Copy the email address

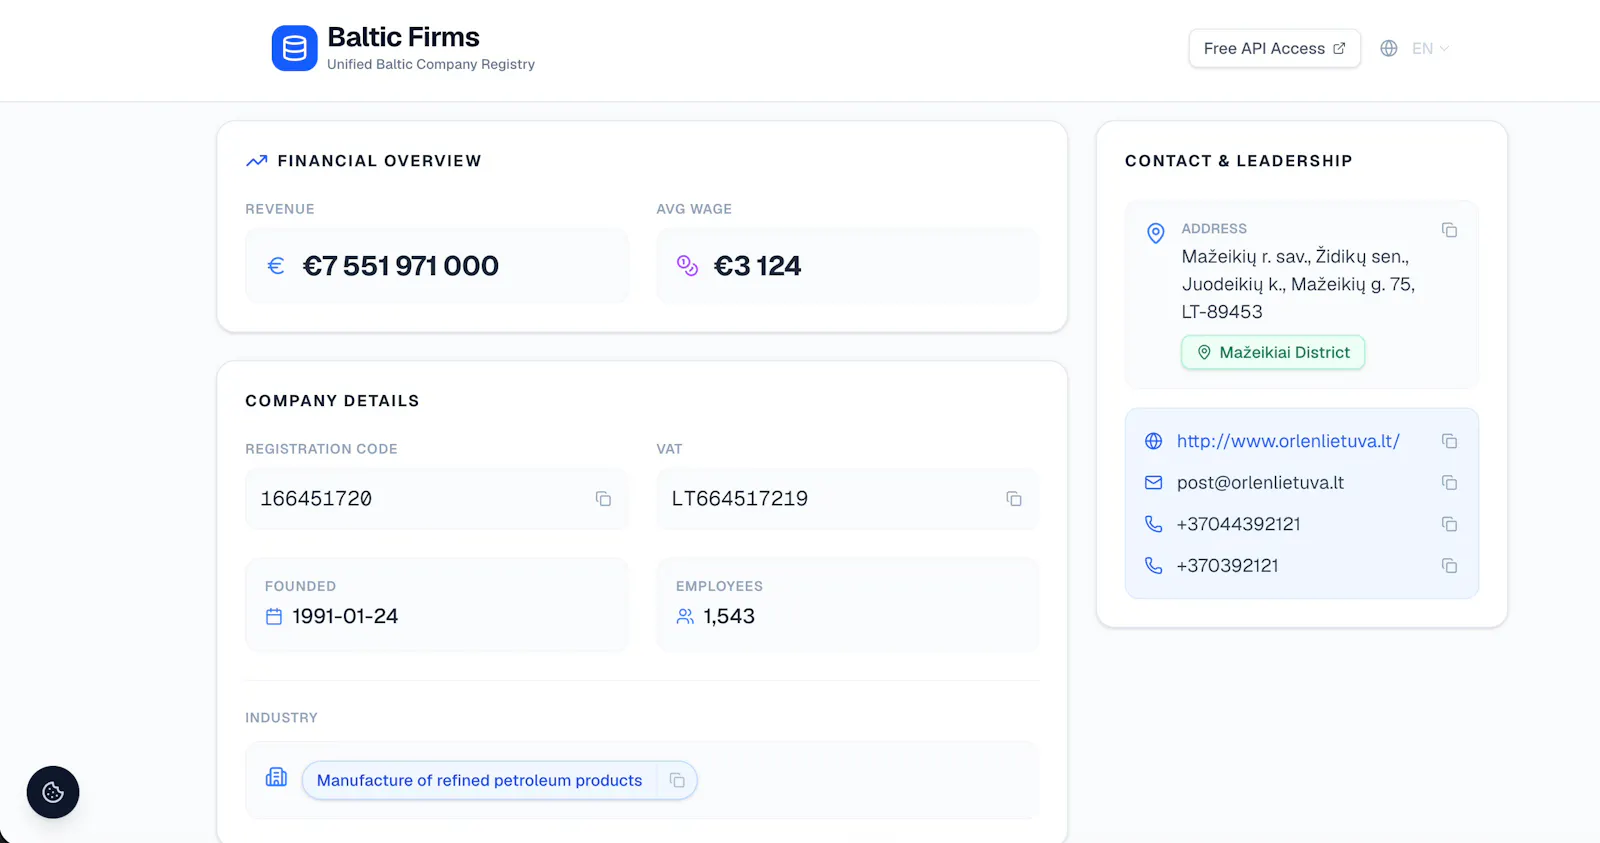(x=1449, y=483)
